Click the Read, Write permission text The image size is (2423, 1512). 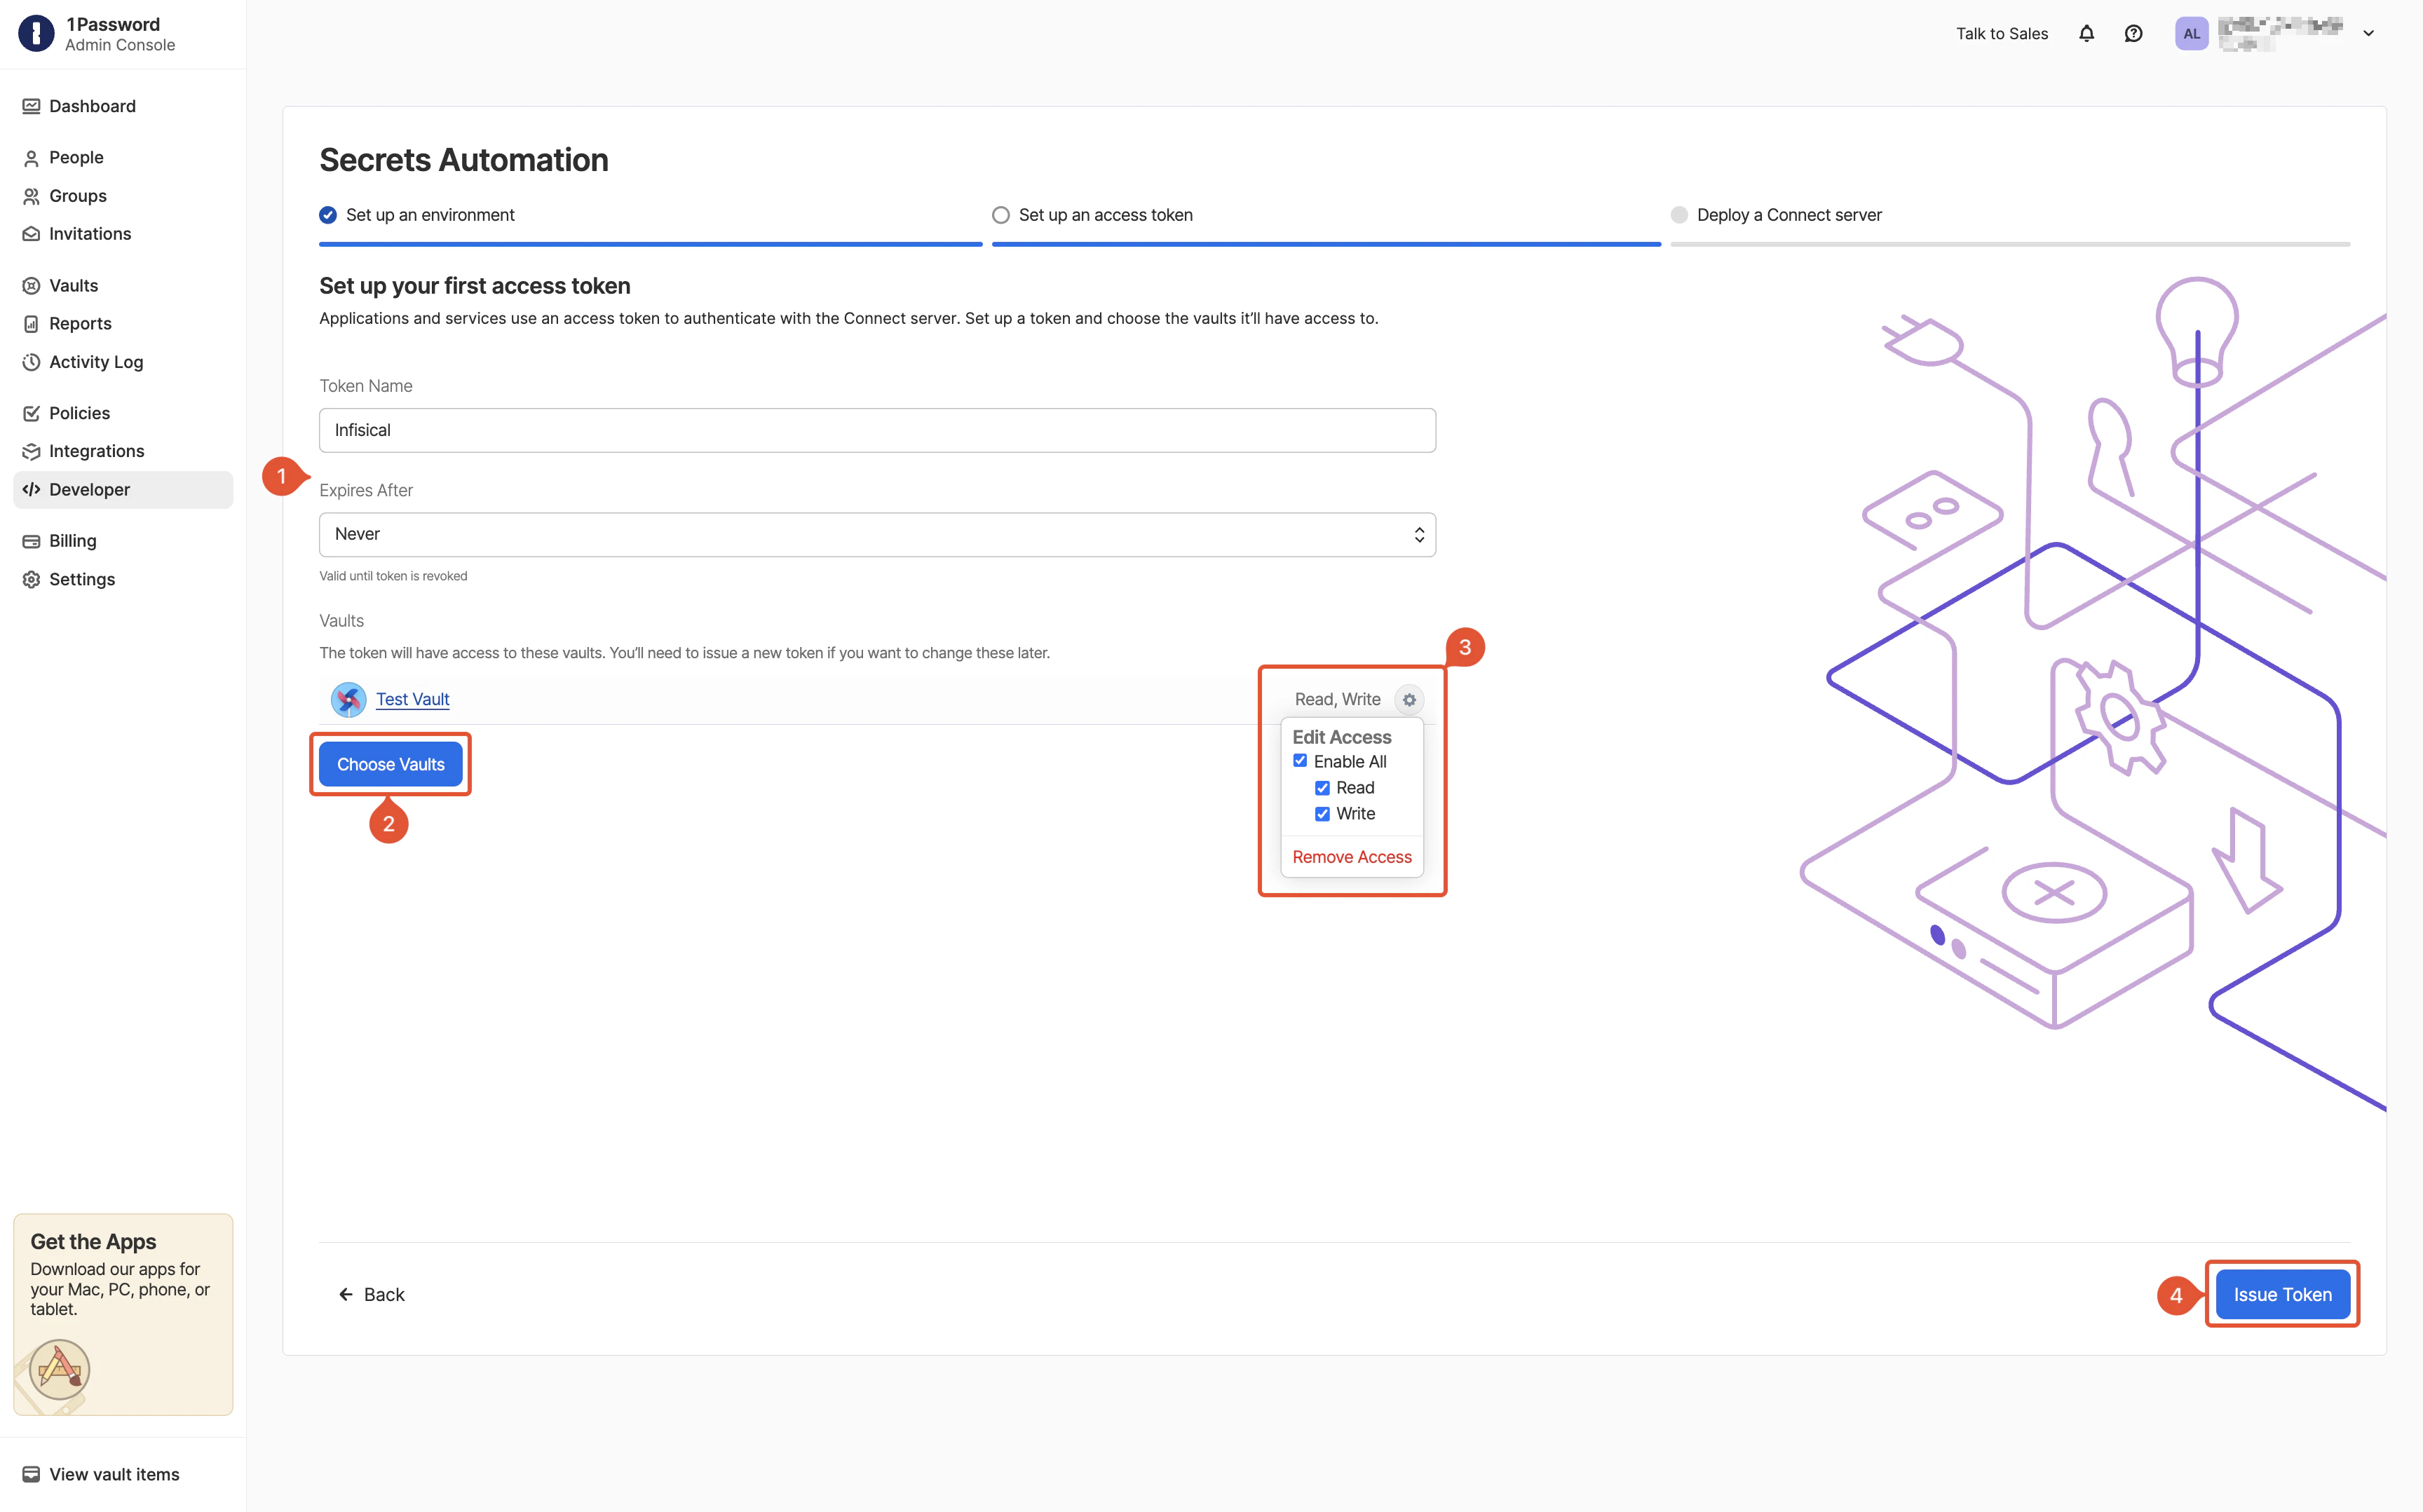coord(1337,699)
